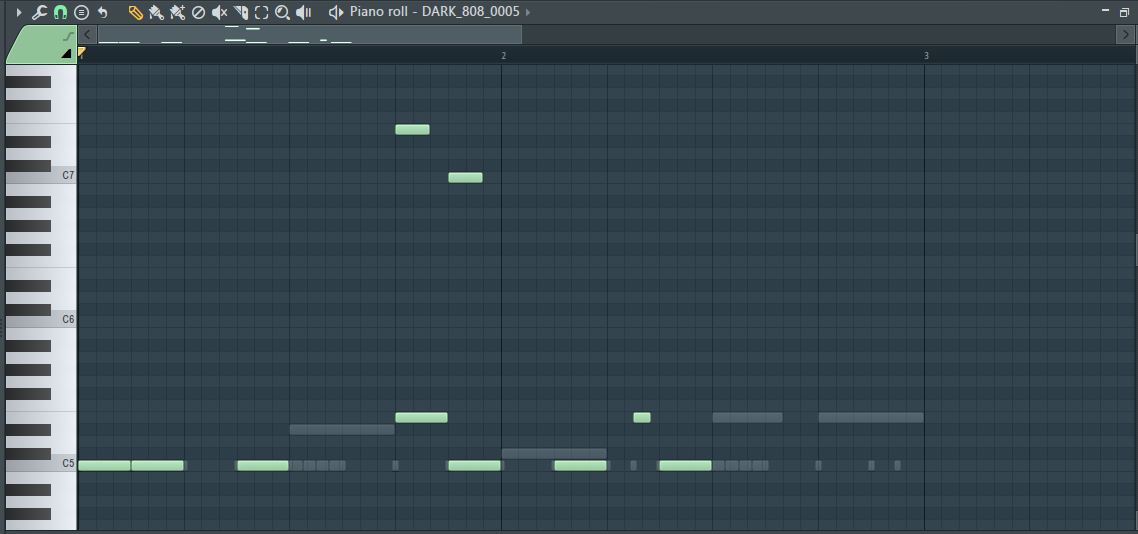Image resolution: width=1138 pixels, height=534 pixels.
Task: Click the target channel speaker icon
Action: point(335,12)
